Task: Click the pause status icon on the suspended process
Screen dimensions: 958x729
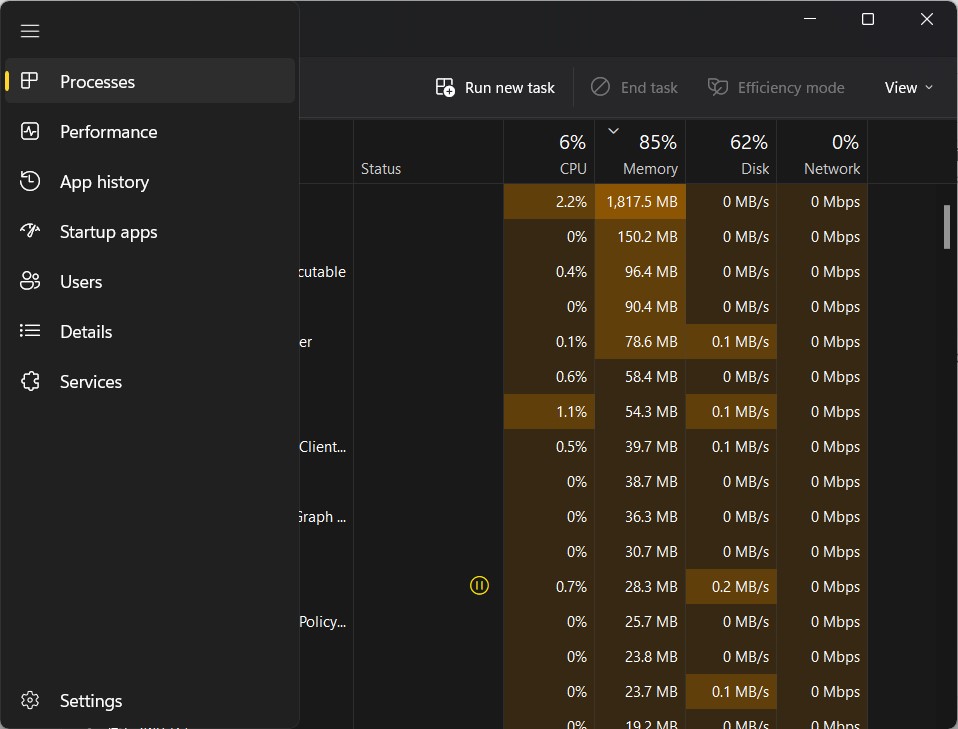Action: pos(479,585)
